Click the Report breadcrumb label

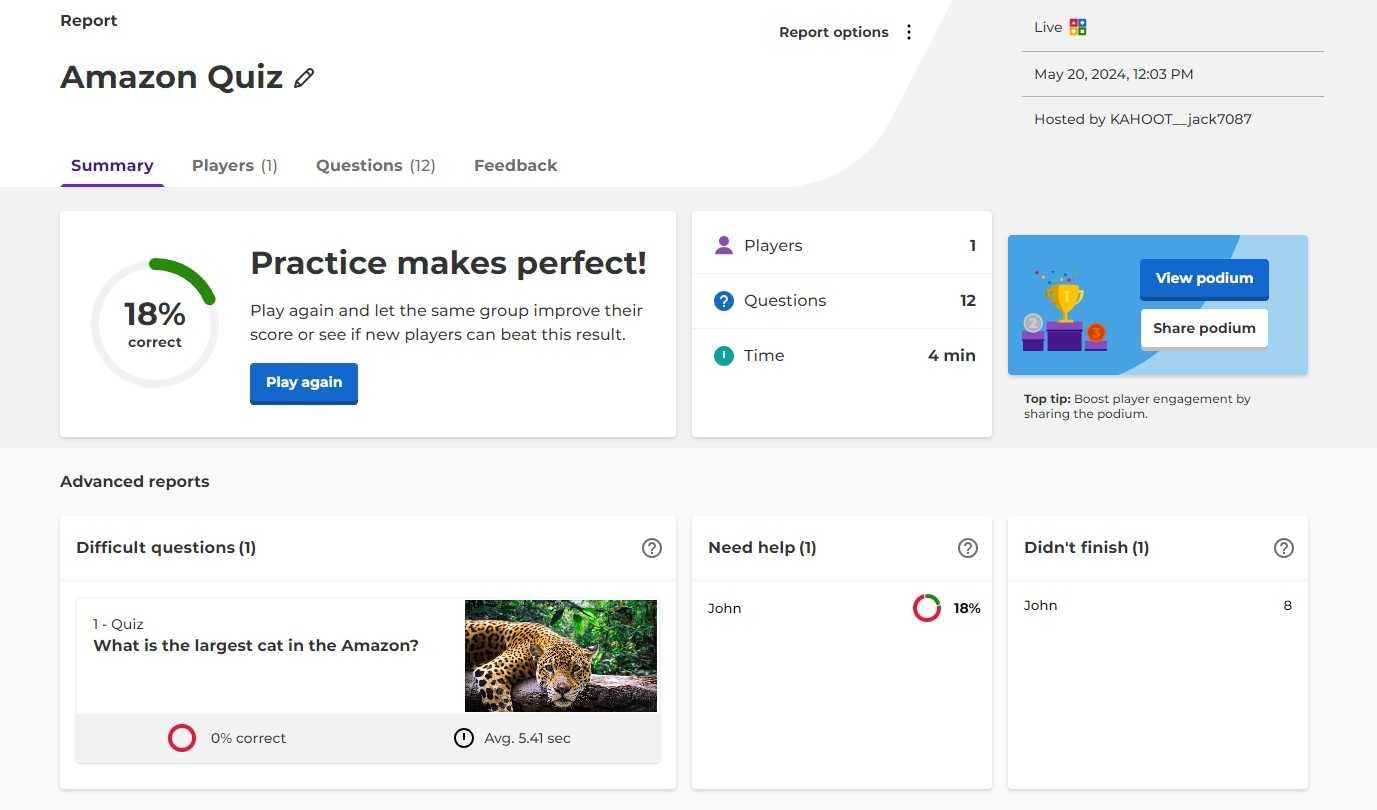[x=89, y=20]
